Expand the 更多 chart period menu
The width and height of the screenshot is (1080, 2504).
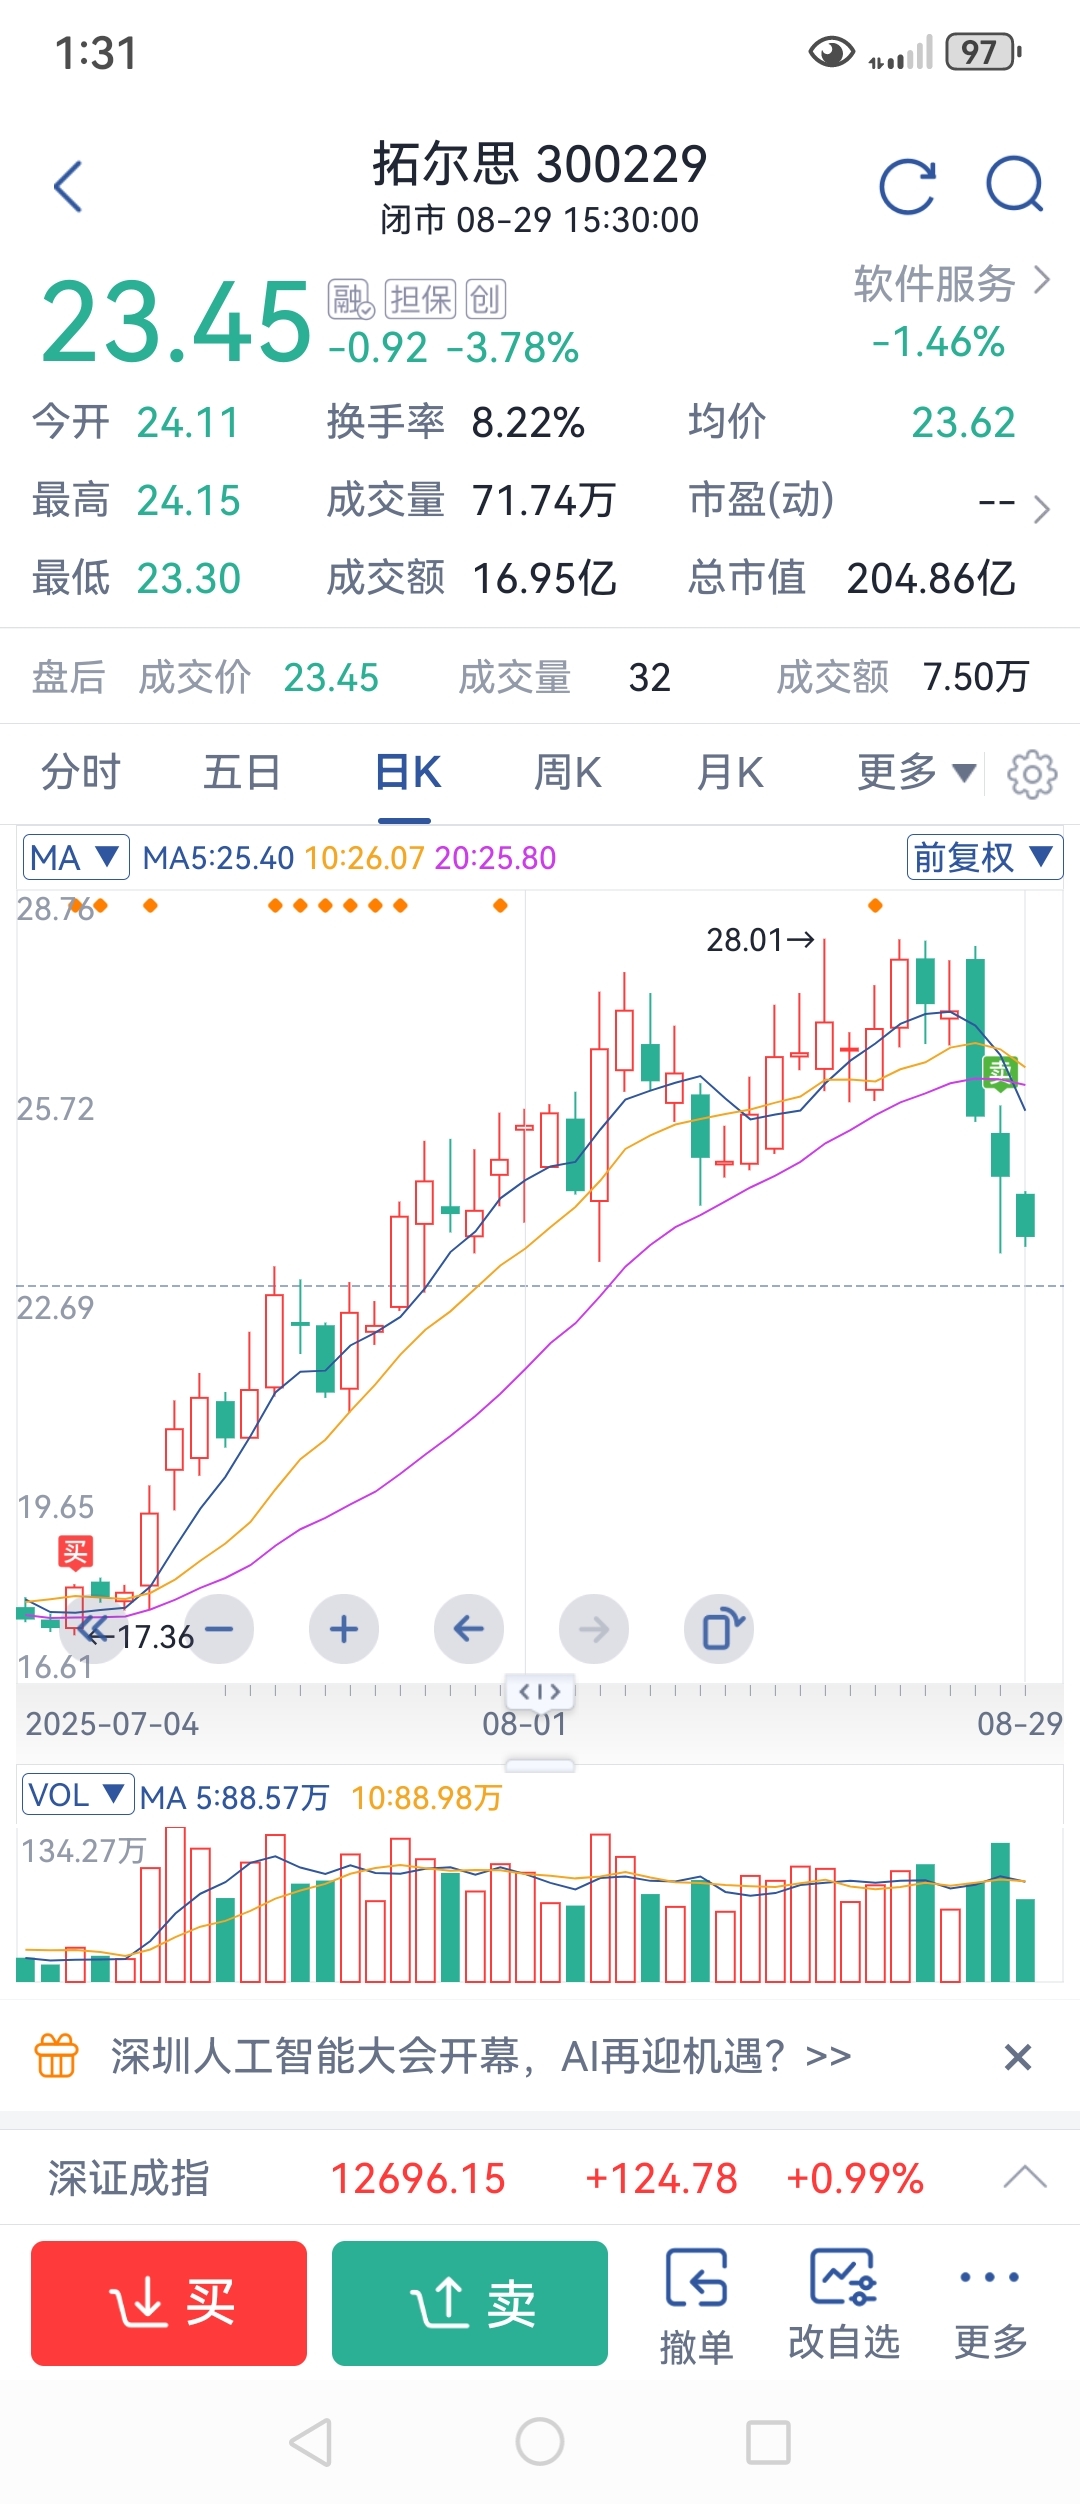[x=915, y=772]
